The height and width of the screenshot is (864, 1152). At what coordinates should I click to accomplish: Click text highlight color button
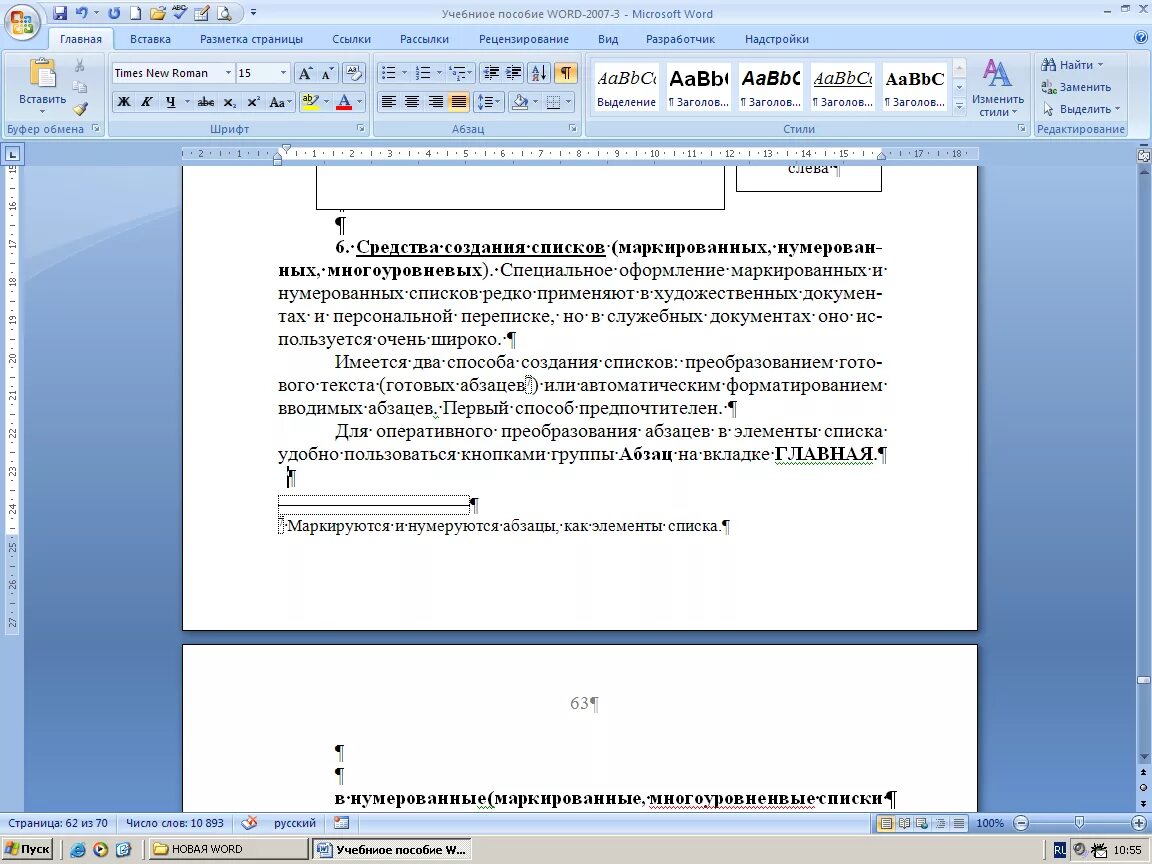pos(310,102)
